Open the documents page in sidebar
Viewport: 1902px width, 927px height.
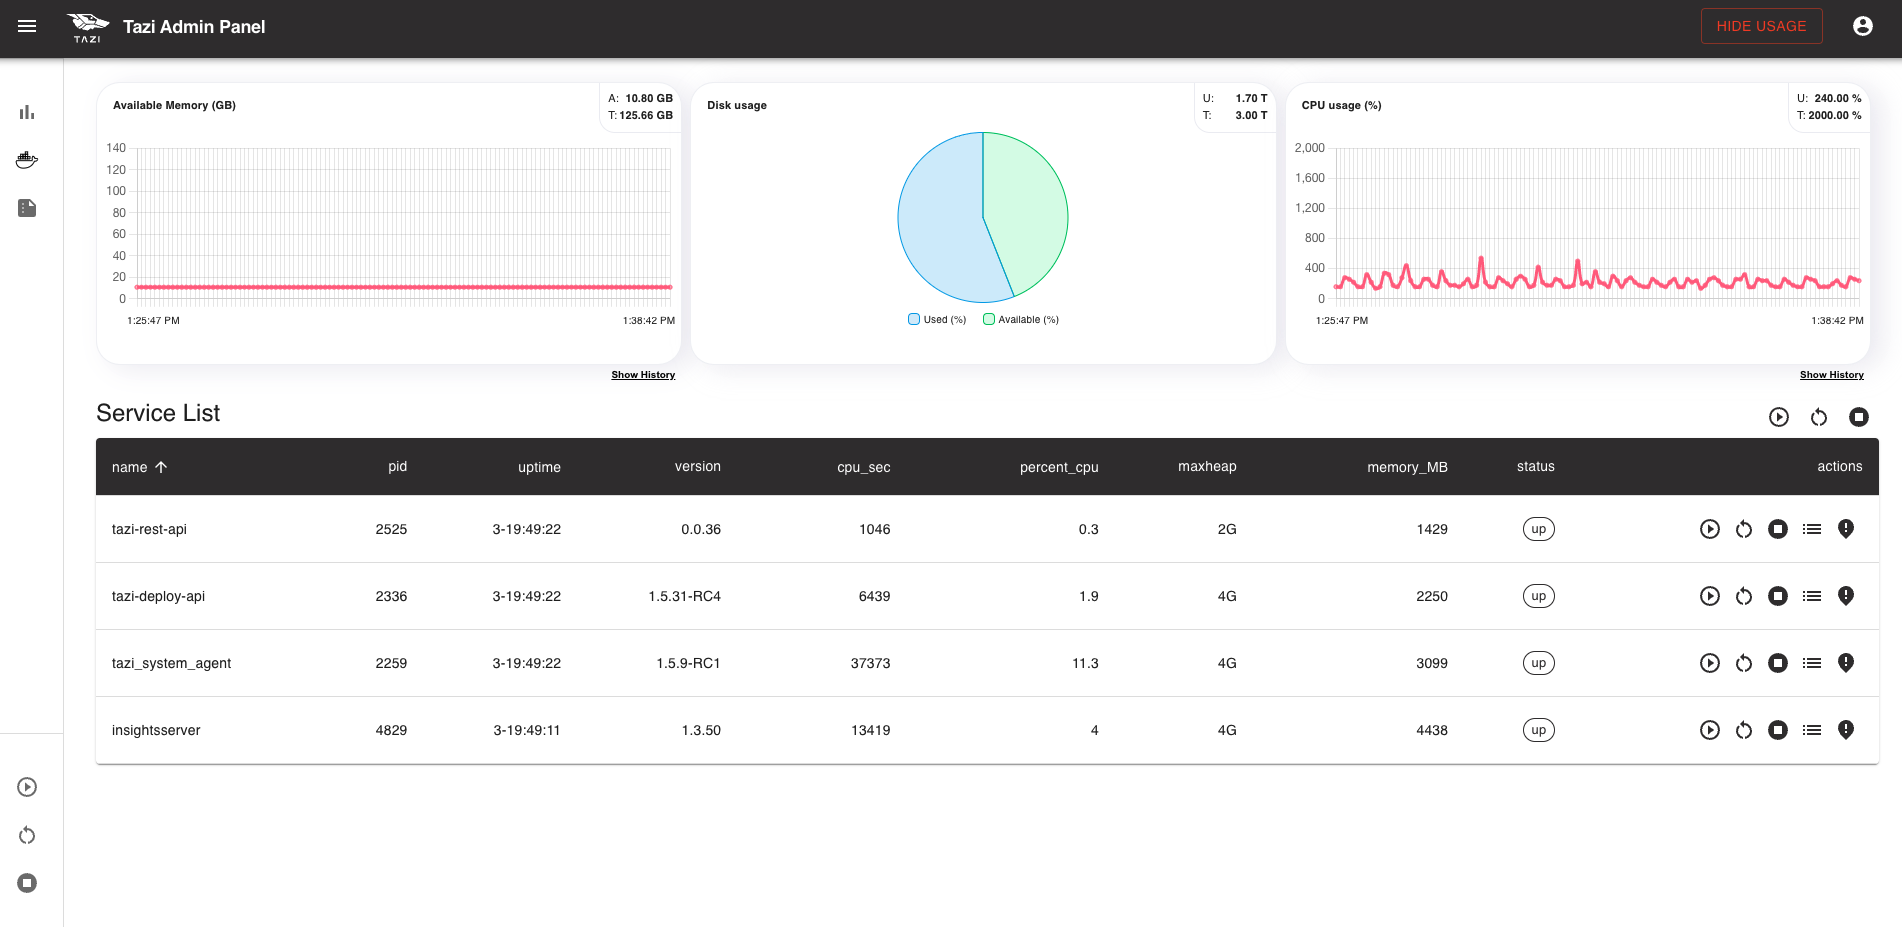point(27,208)
